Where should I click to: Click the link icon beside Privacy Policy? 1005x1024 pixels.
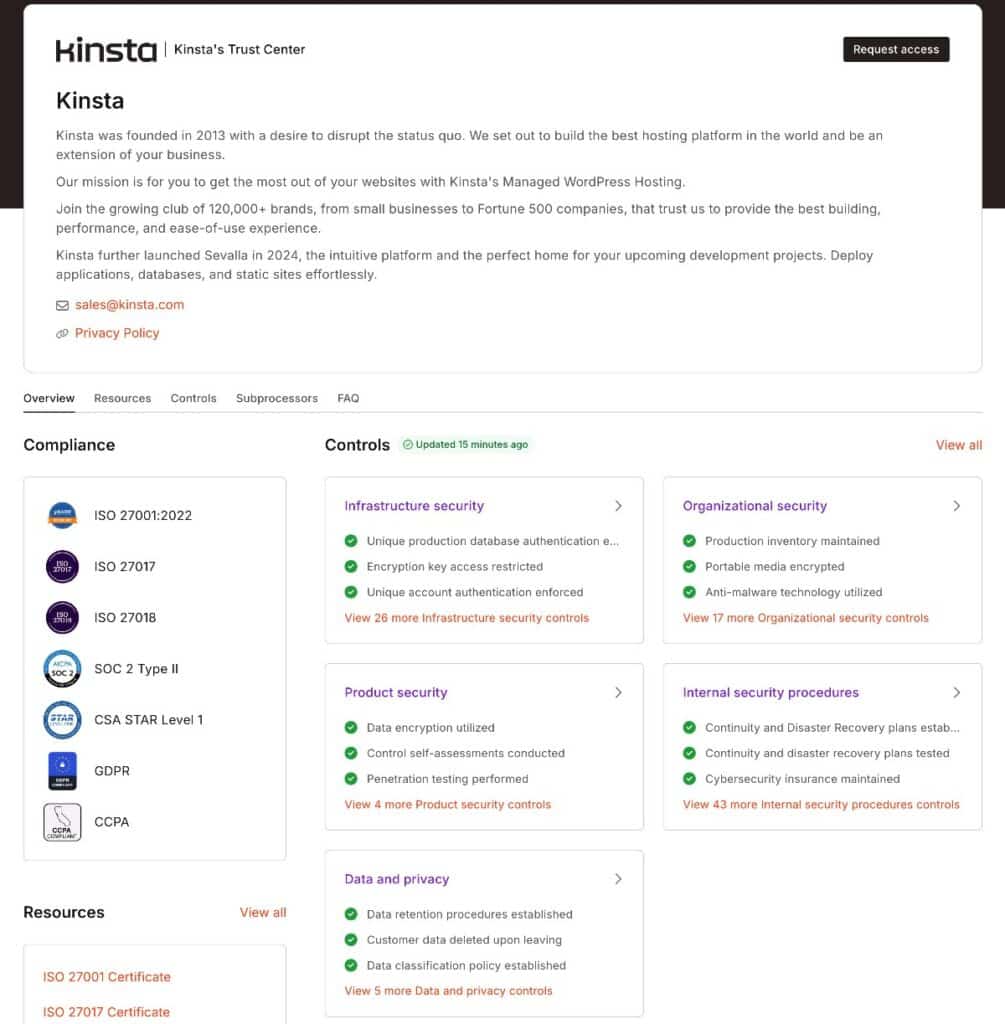62,333
